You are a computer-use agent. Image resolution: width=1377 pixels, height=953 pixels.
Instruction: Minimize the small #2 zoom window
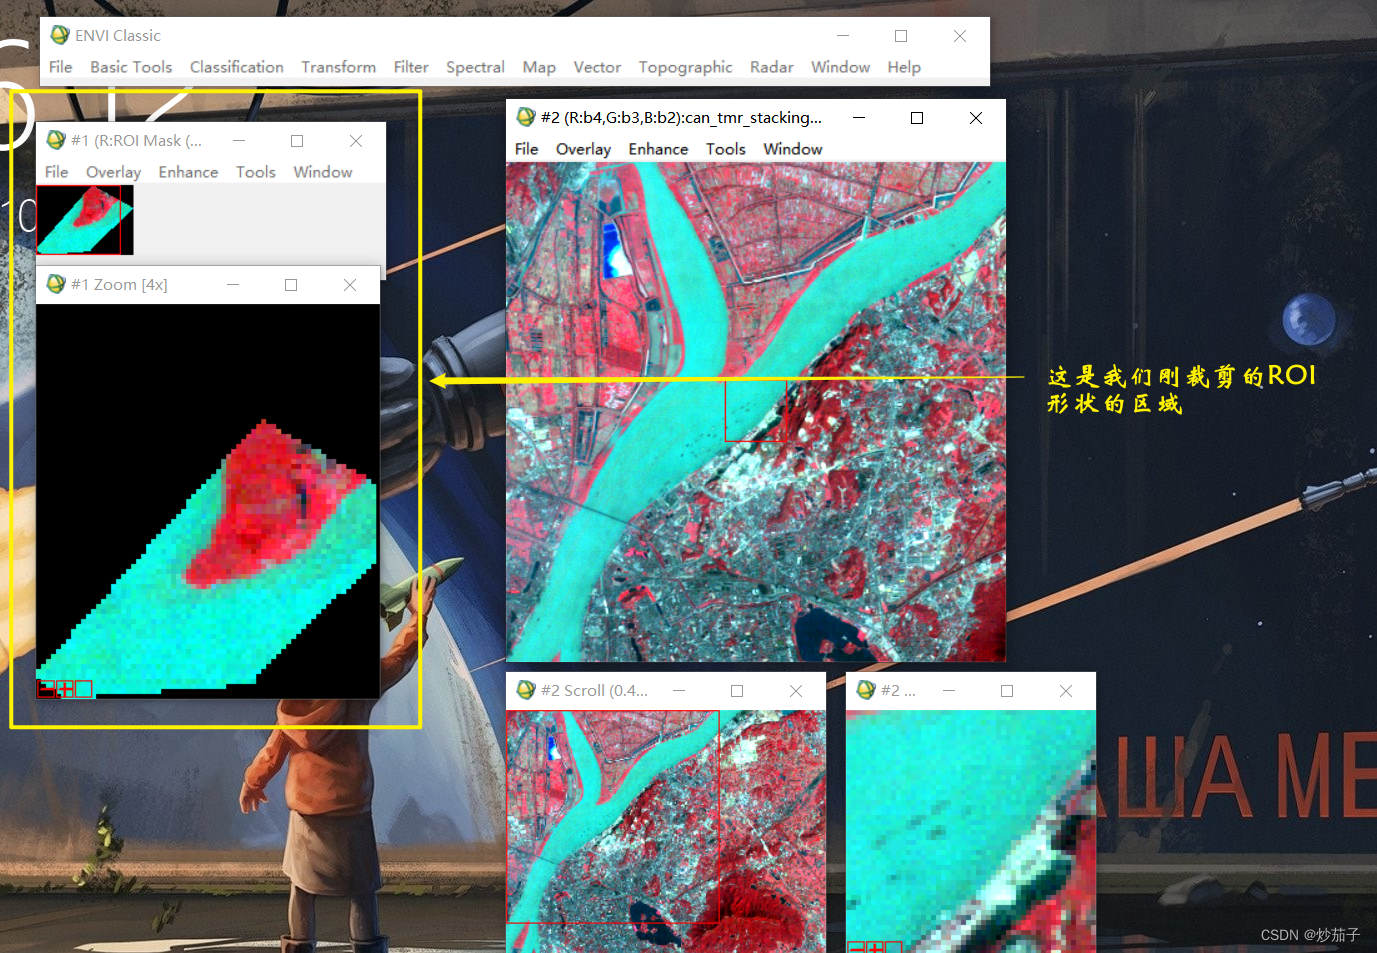pyautogui.click(x=949, y=691)
